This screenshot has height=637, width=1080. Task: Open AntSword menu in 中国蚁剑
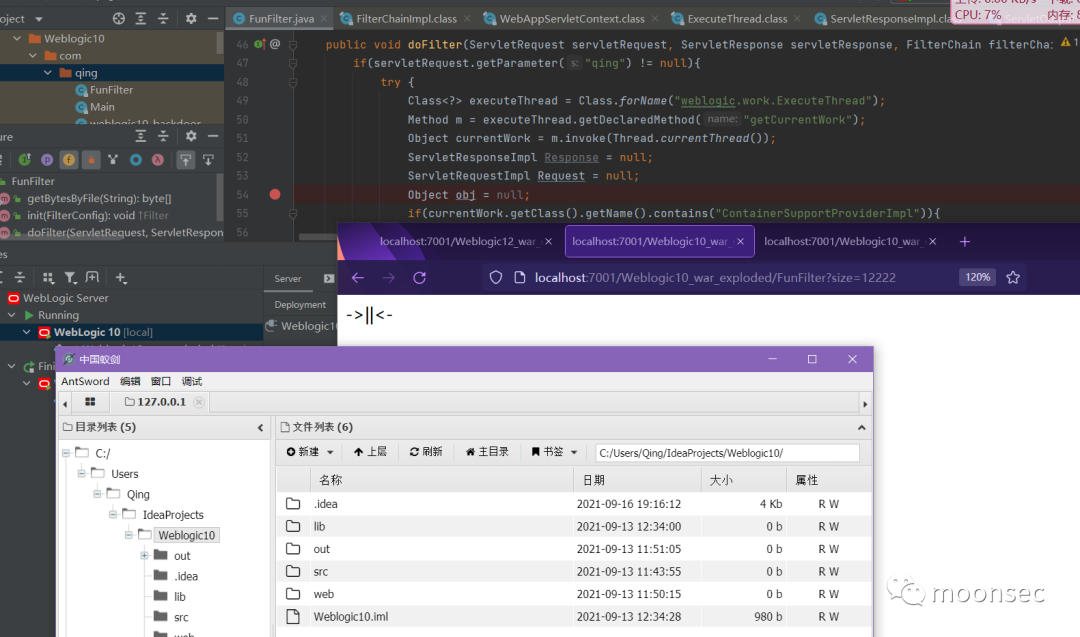tap(85, 382)
